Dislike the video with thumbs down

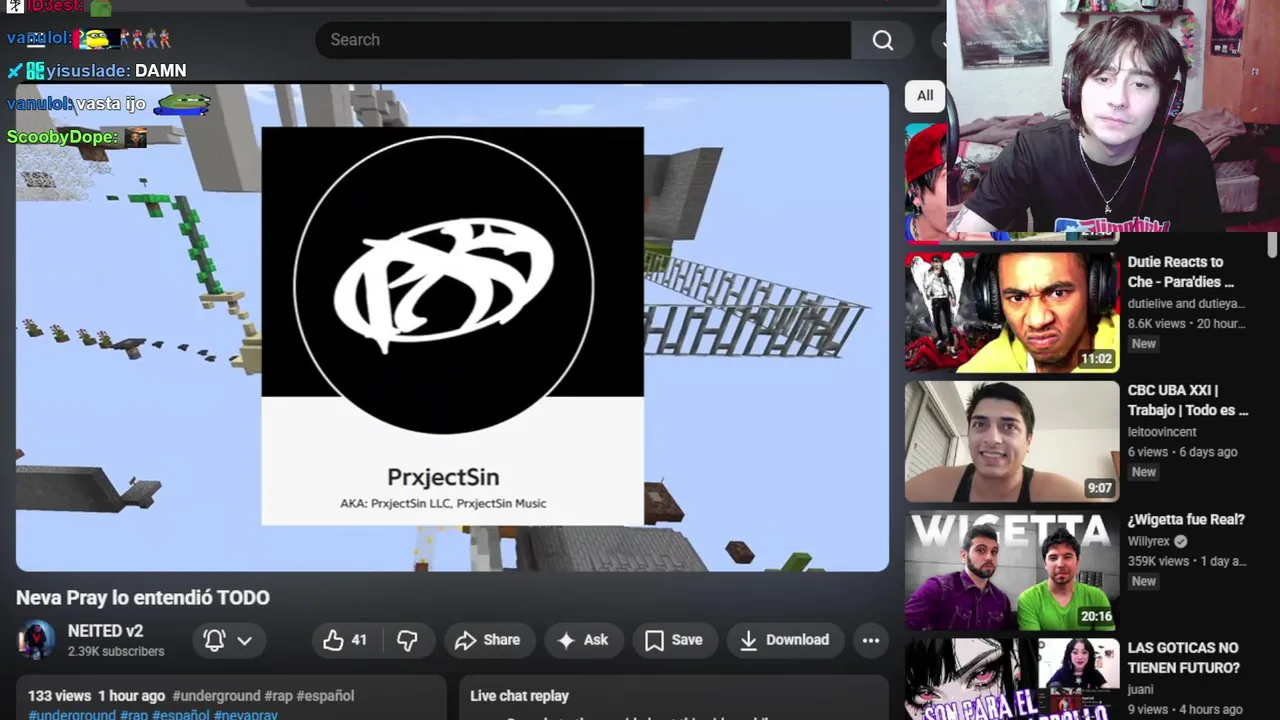[x=407, y=641]
